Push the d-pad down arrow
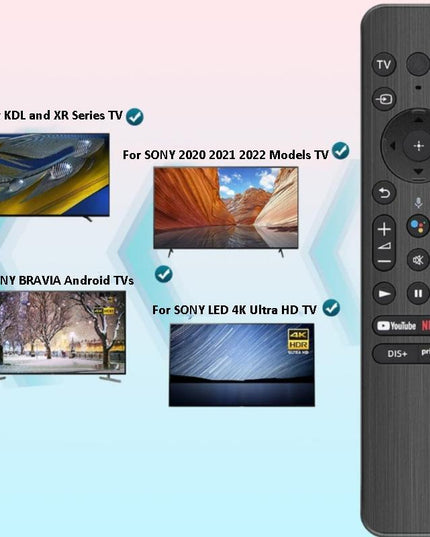 tap(418, 171)
